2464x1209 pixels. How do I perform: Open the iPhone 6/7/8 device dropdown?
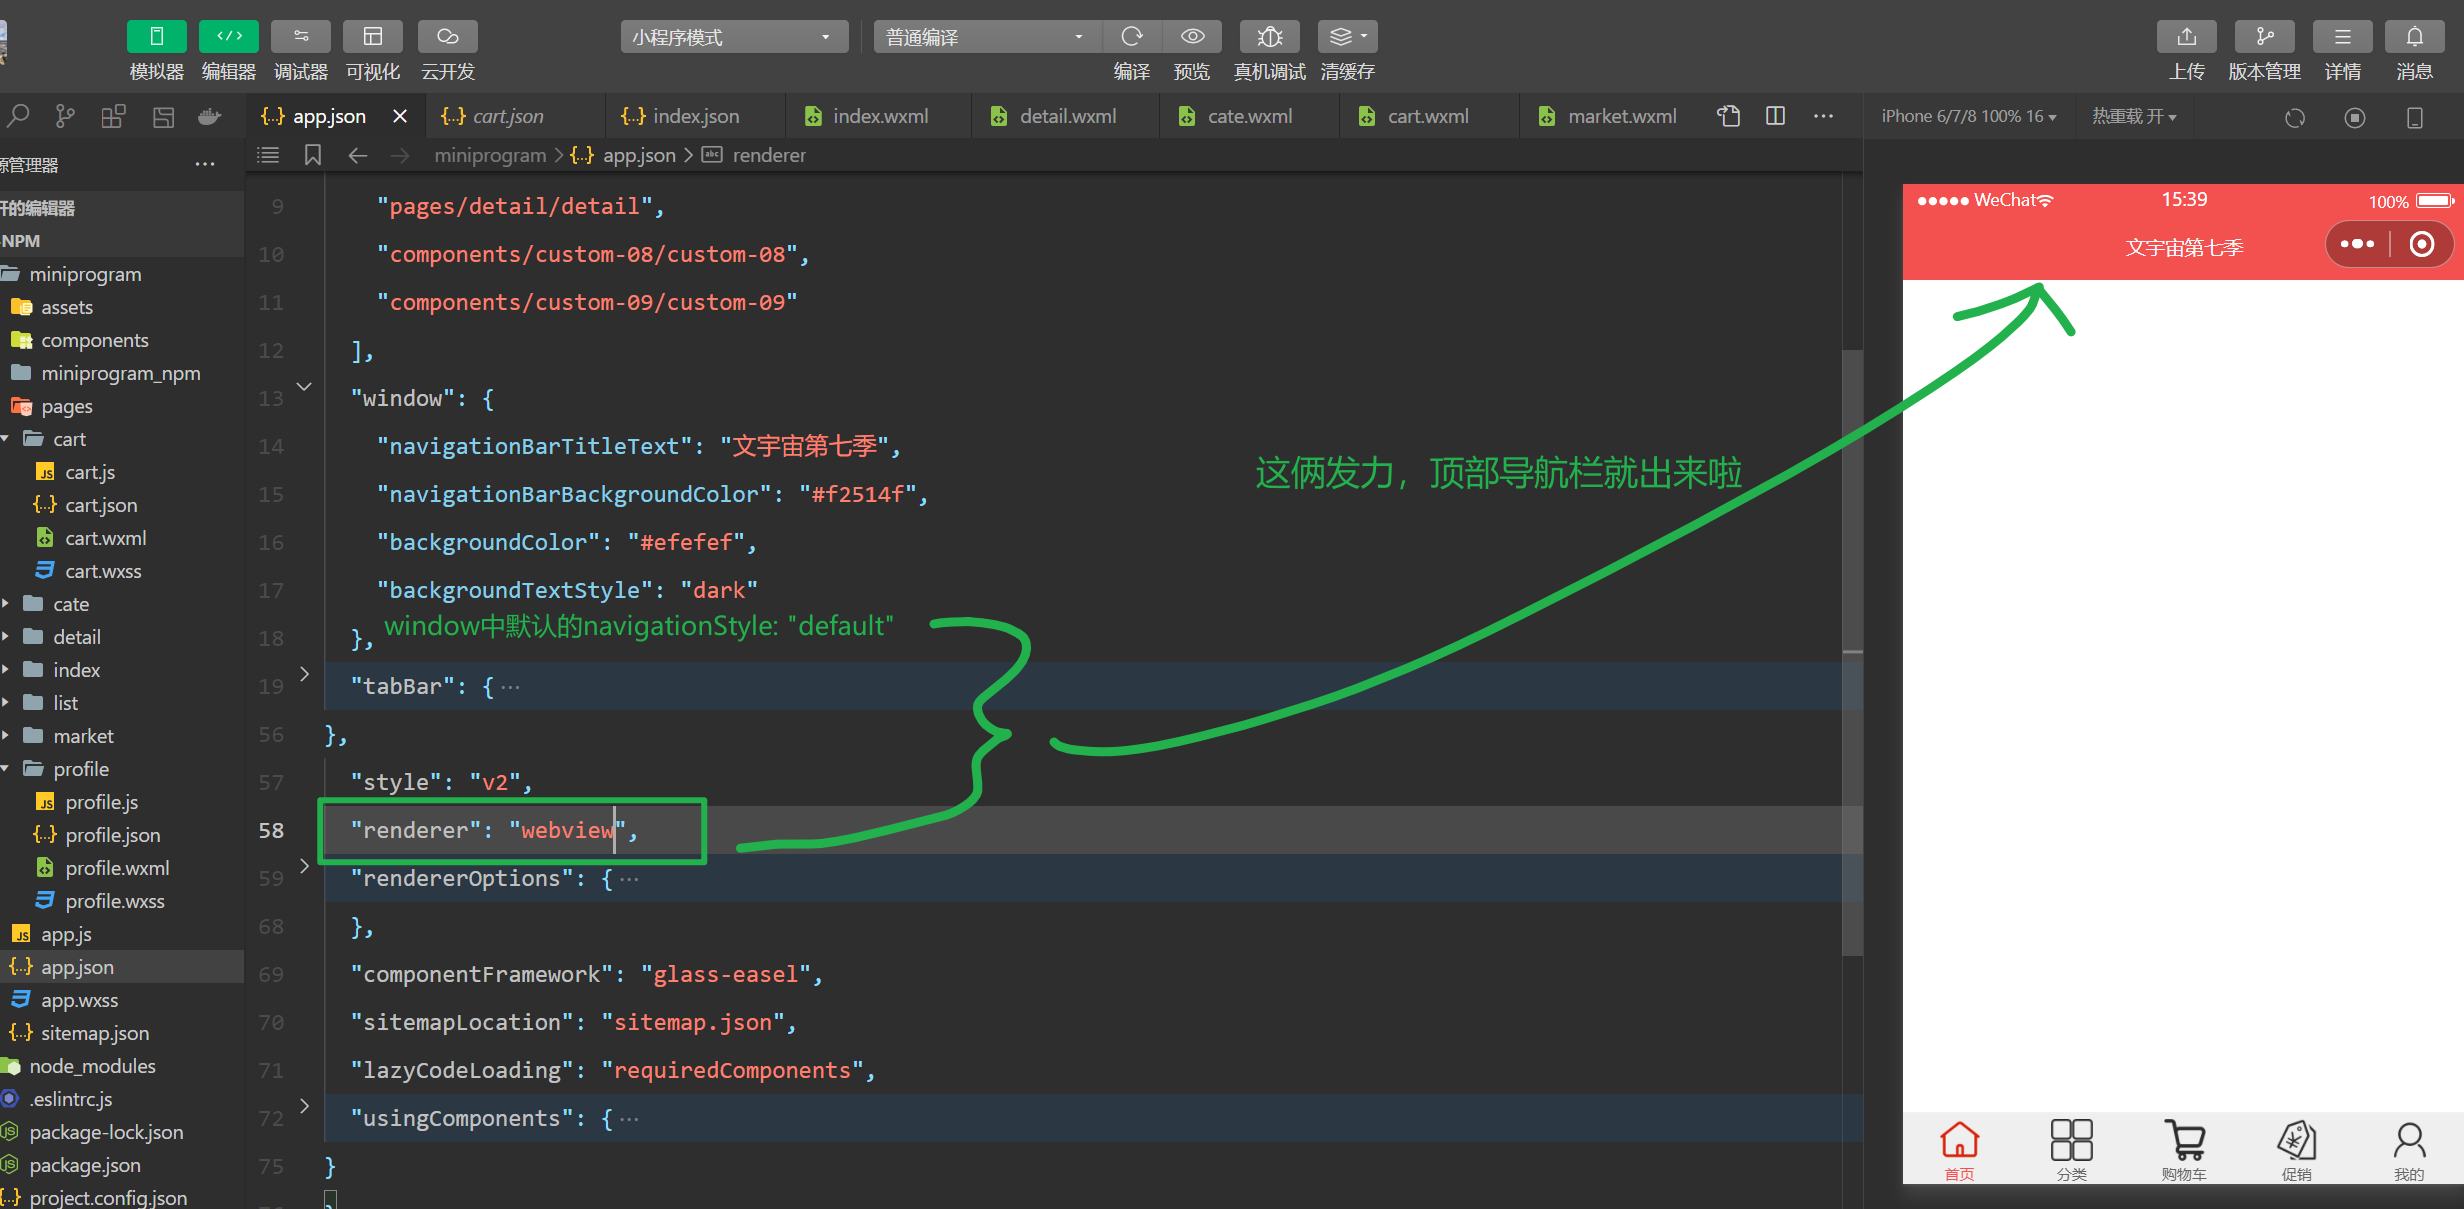point(1967,116)
